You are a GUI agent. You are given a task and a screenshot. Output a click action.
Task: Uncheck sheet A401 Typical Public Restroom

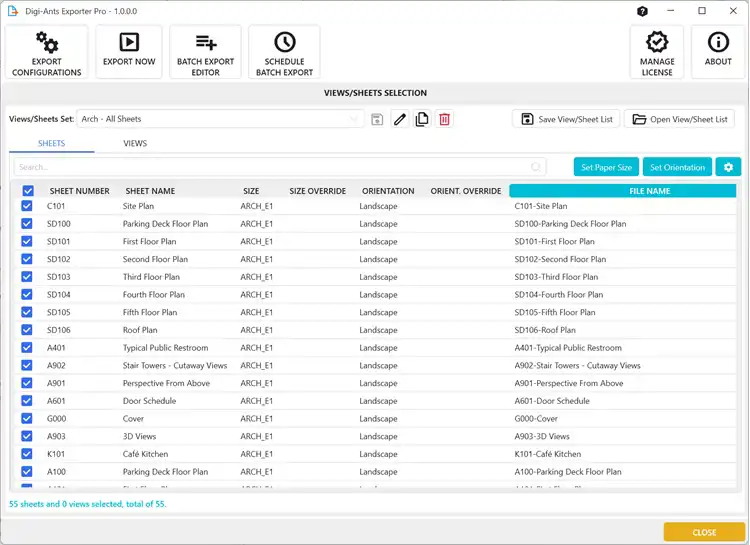27,348
